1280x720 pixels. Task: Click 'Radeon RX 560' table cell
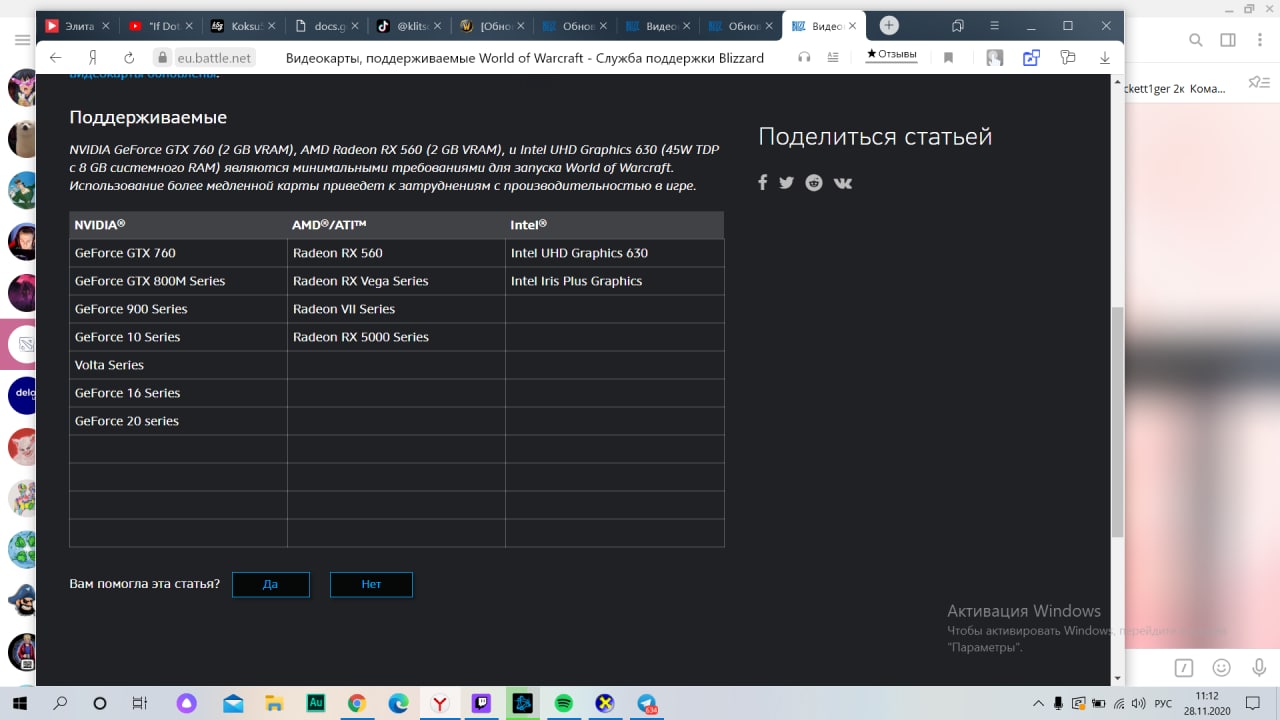[x=396, y=253]
